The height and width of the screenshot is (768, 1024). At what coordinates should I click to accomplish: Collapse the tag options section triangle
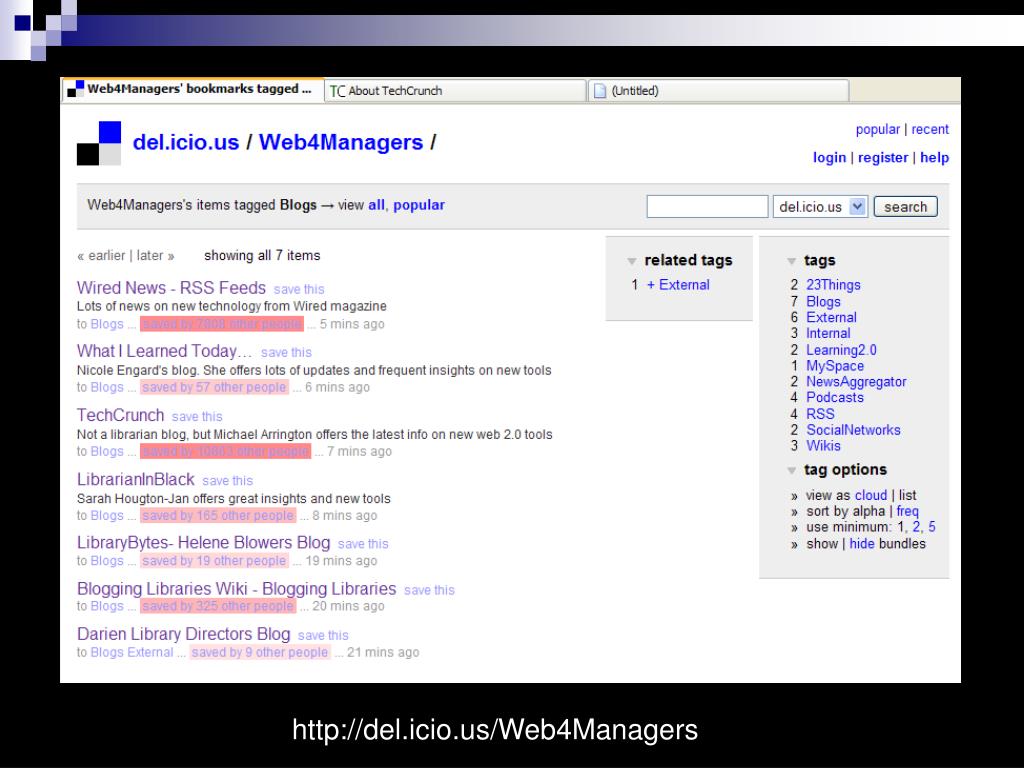pos(792,470)
